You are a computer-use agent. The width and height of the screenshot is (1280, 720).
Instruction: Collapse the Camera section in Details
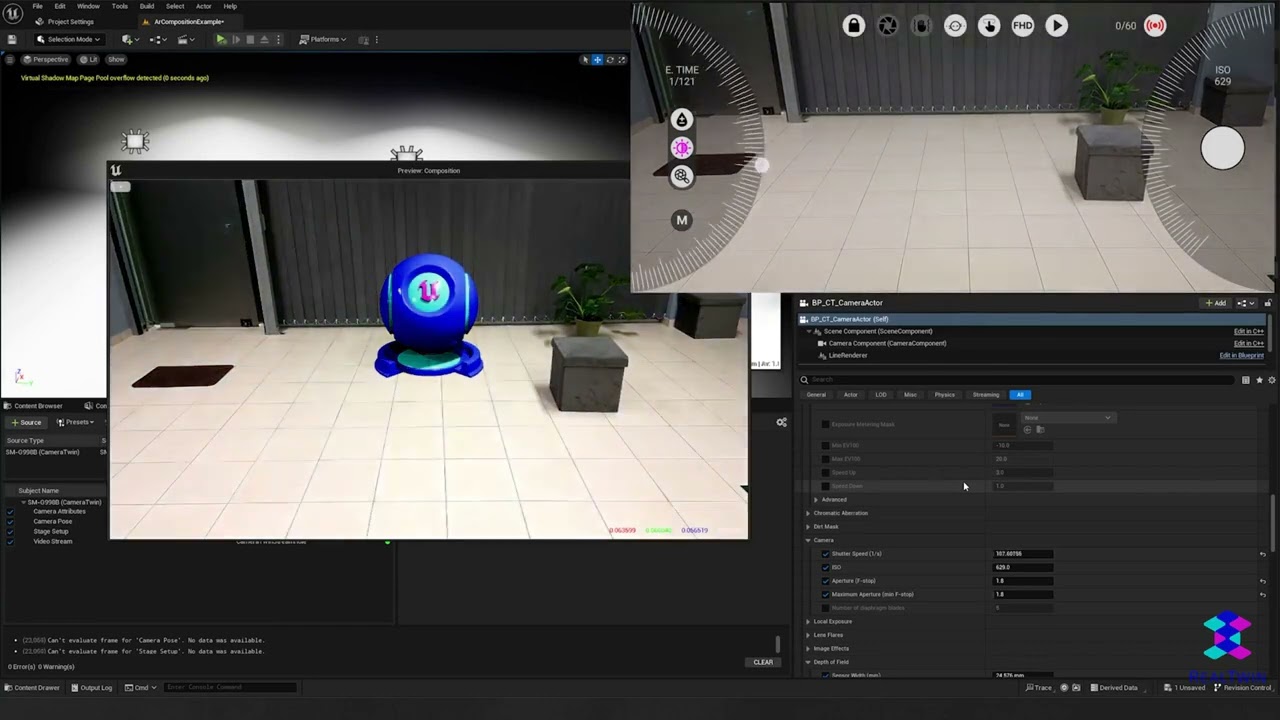[x=808, y=540]
